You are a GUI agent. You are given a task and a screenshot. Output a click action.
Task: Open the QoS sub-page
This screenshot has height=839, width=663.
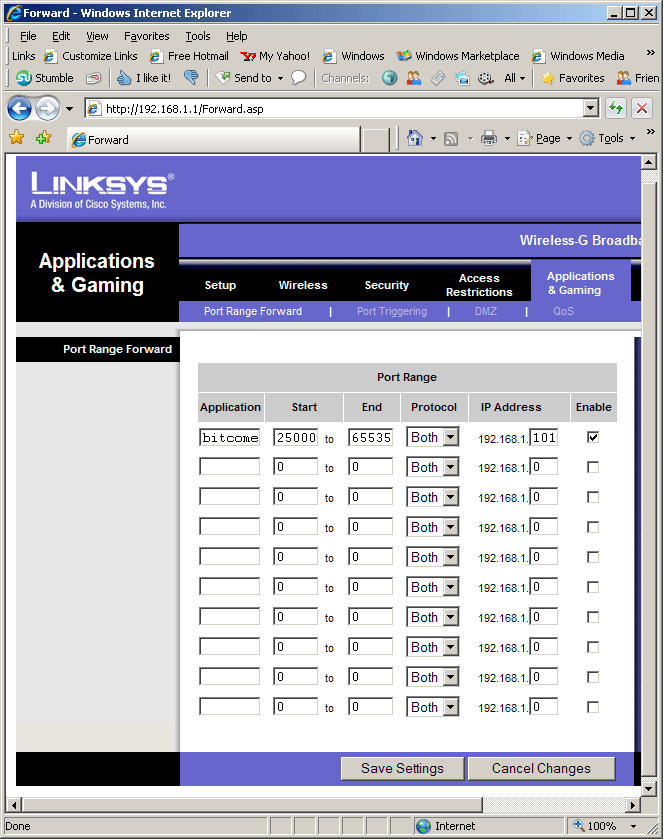(x=563, y=311)
